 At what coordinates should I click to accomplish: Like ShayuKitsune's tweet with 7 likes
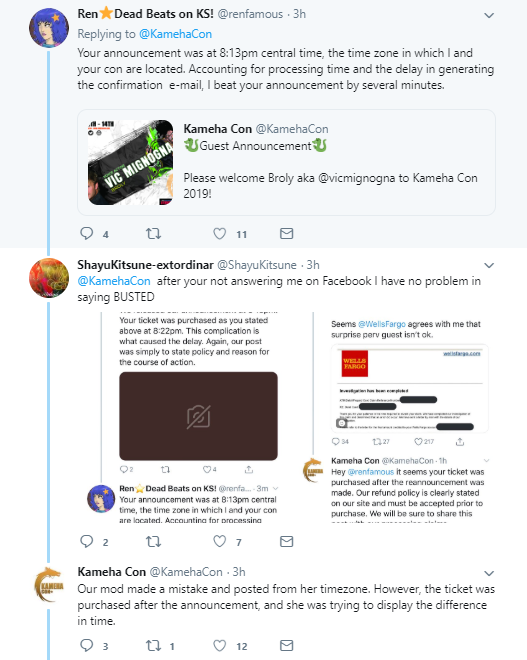click(219, 541)
